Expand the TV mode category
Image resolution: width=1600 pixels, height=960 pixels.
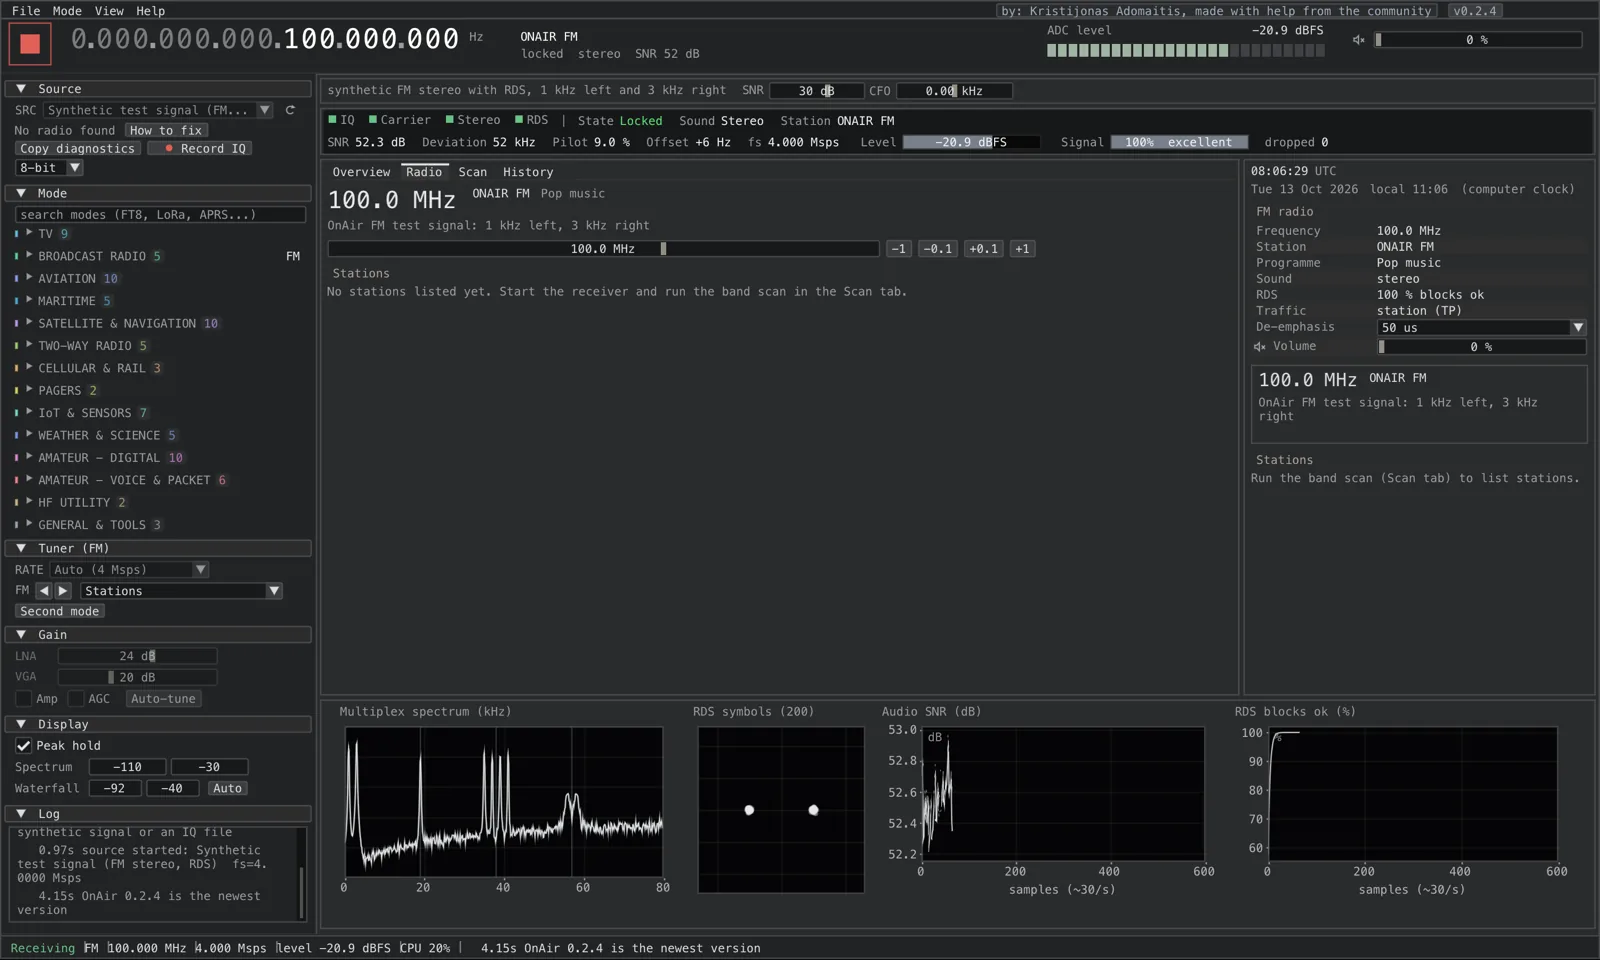(29, 233)
